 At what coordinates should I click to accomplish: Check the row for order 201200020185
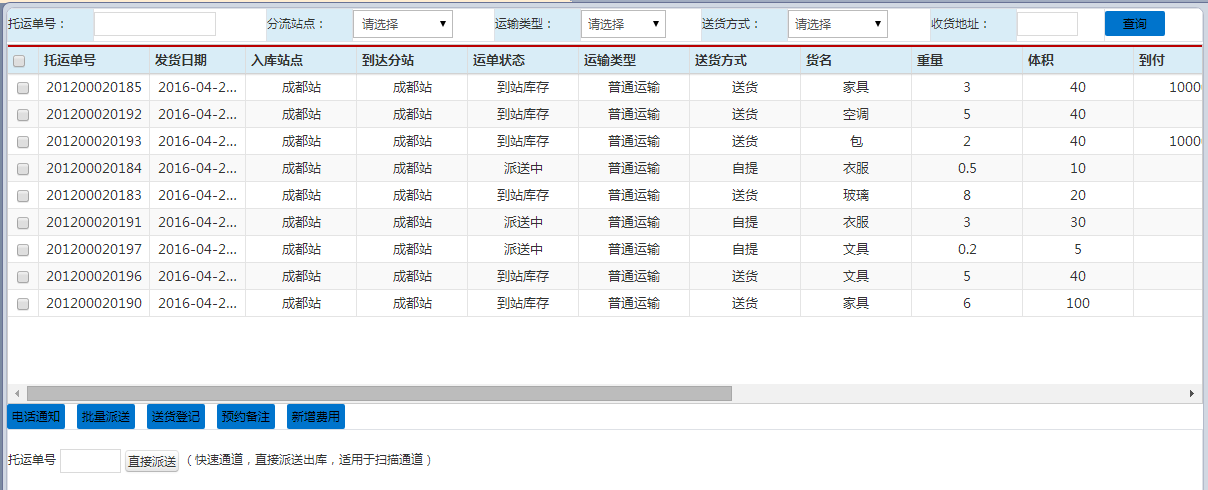coord(23,88)
